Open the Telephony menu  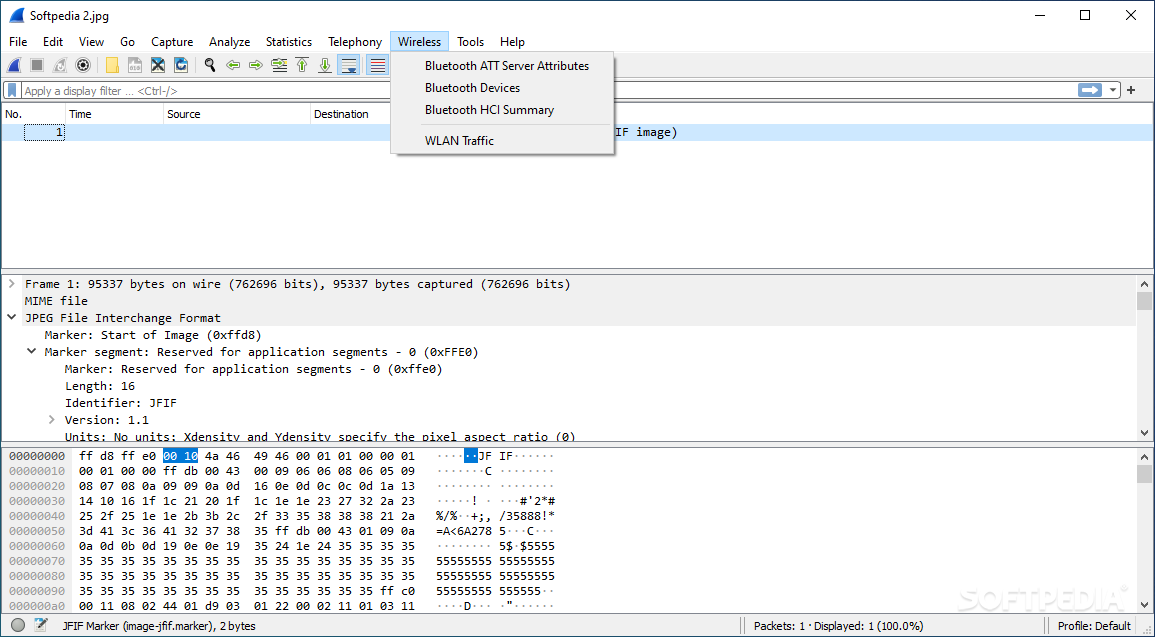pos(355,42)
